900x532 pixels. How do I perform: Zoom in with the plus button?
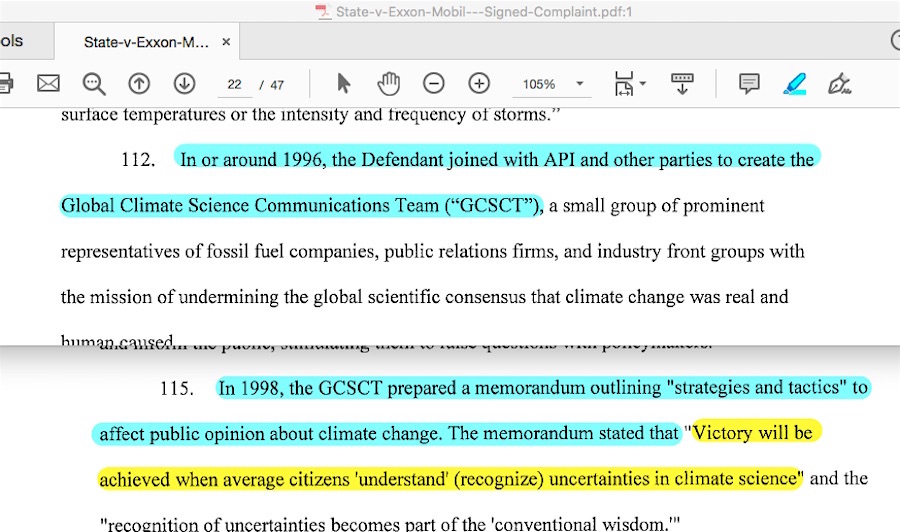[x=479, y=83]
